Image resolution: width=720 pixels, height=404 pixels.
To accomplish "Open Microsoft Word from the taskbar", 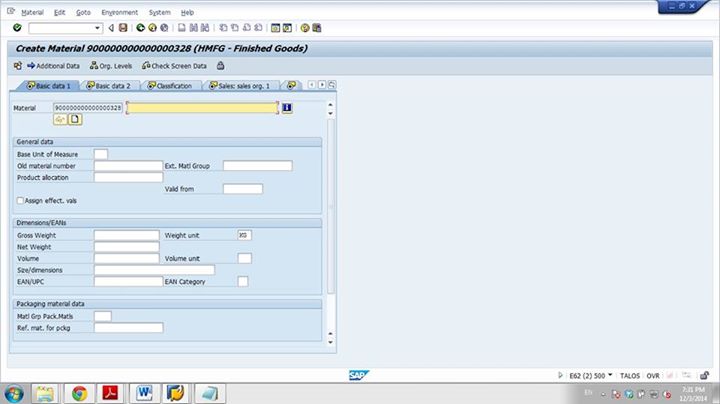I will [x=145, y=393].
